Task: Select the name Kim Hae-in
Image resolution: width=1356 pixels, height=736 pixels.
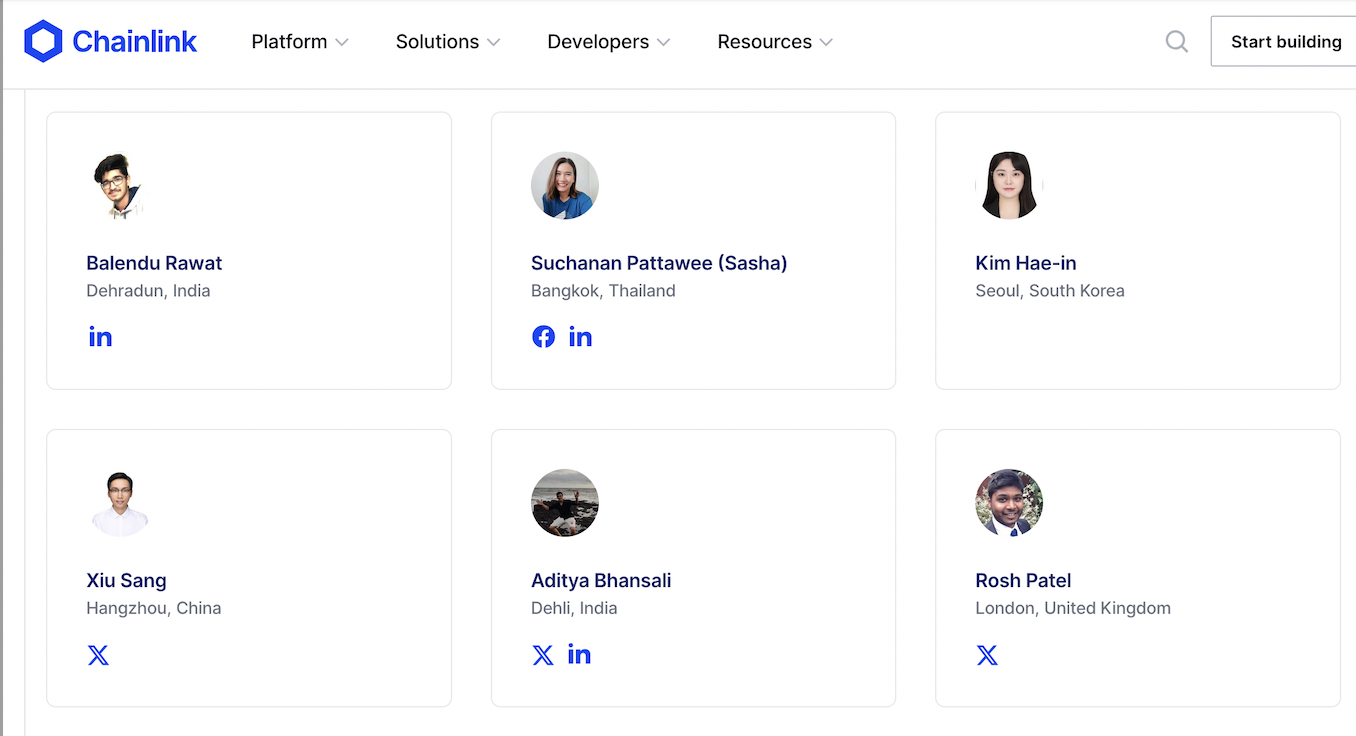Action: click(1026, 263)
